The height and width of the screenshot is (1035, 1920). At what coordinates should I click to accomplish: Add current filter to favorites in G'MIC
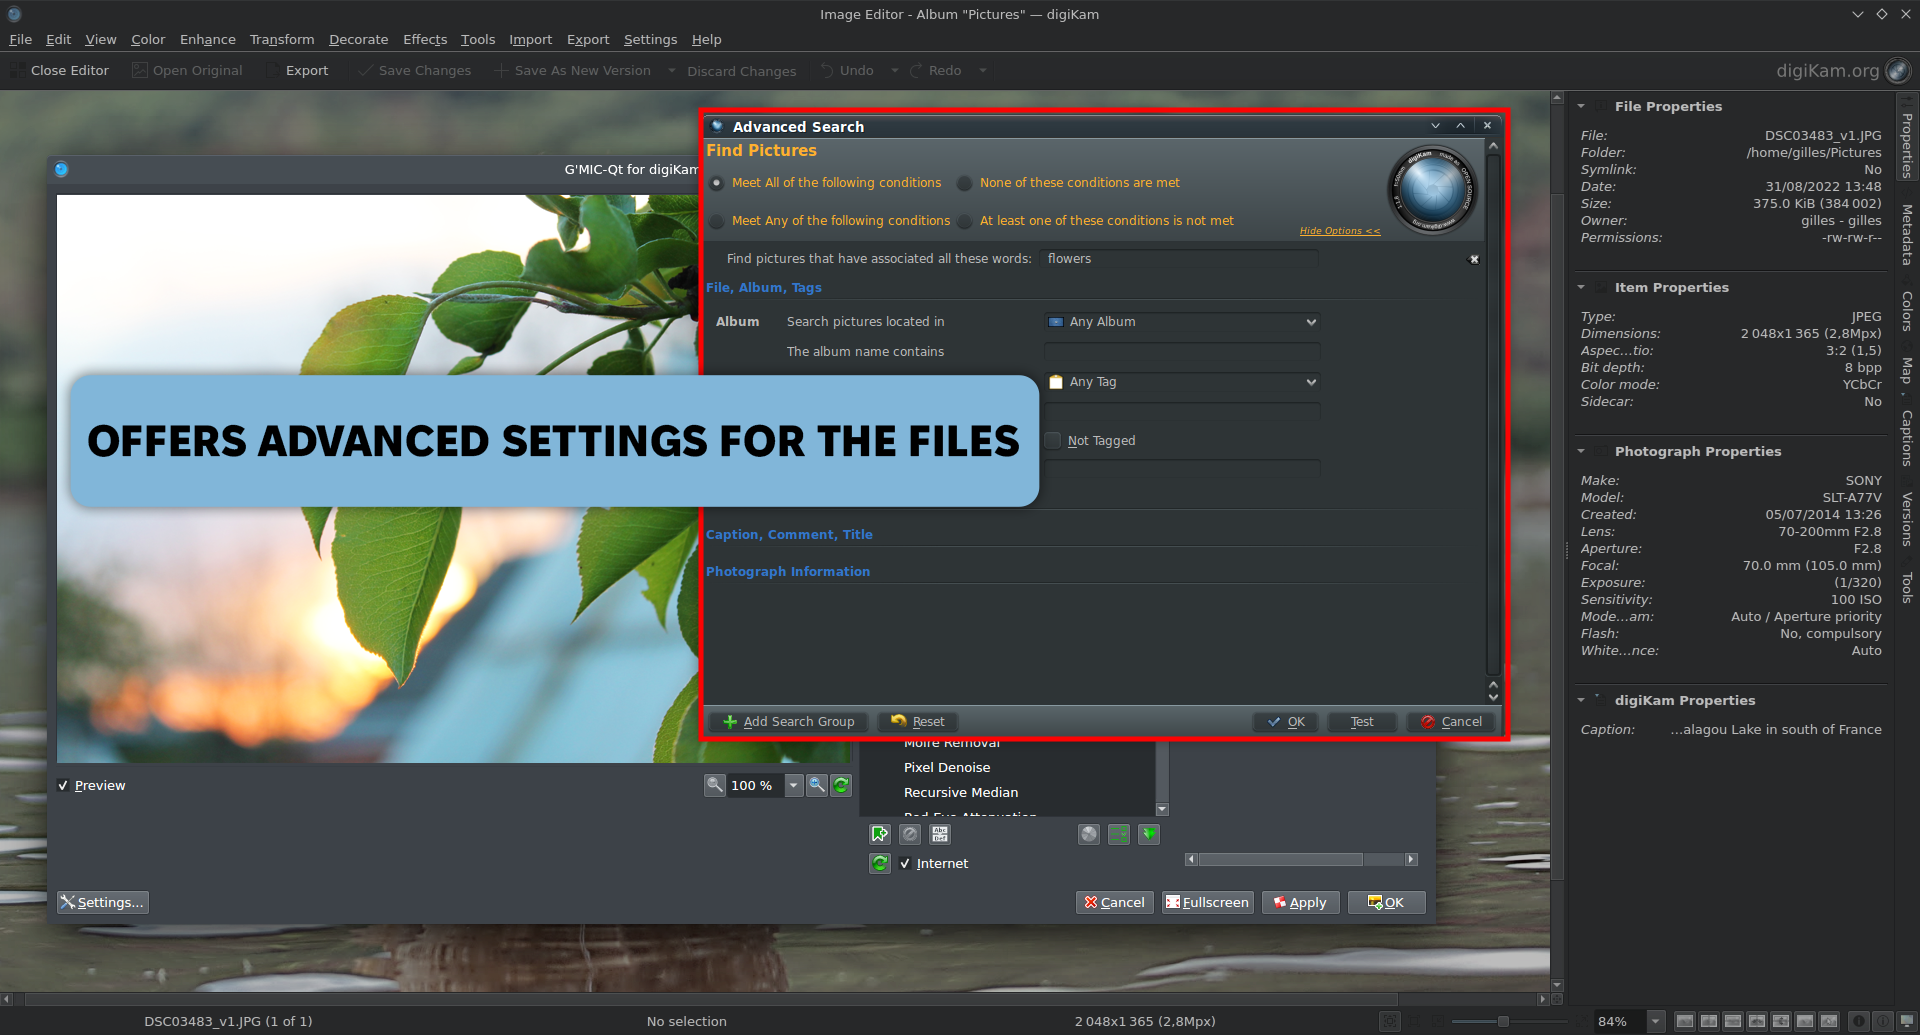(x=880, y=833)
